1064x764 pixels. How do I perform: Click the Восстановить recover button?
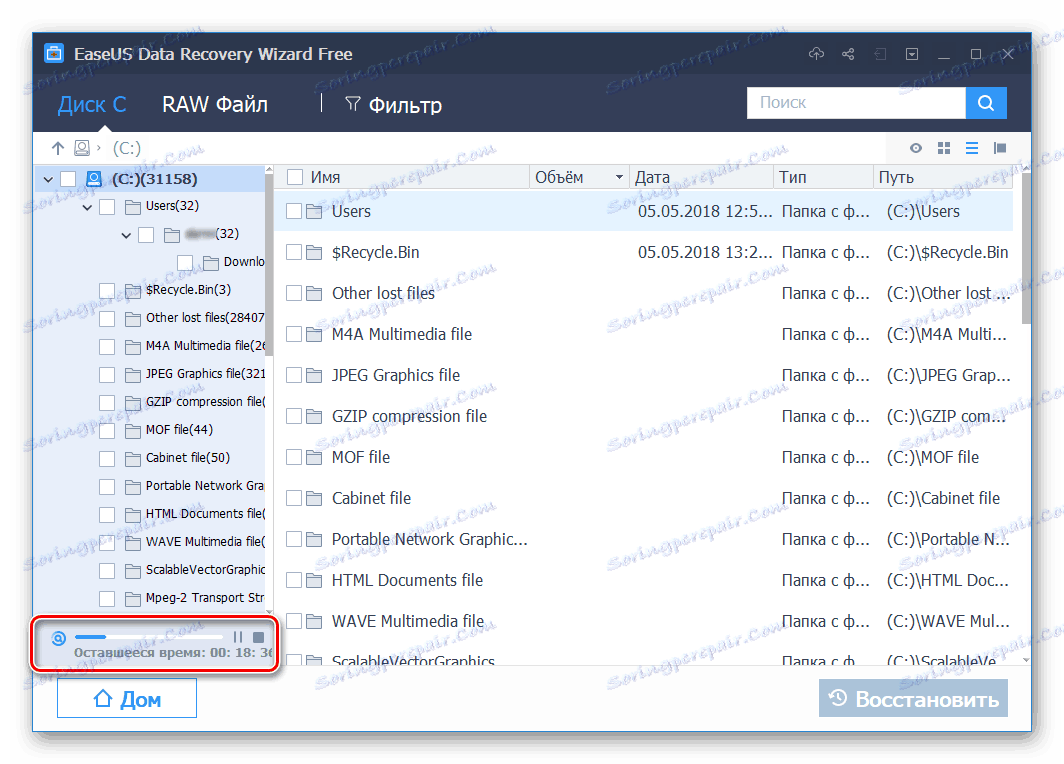(913, 698)
